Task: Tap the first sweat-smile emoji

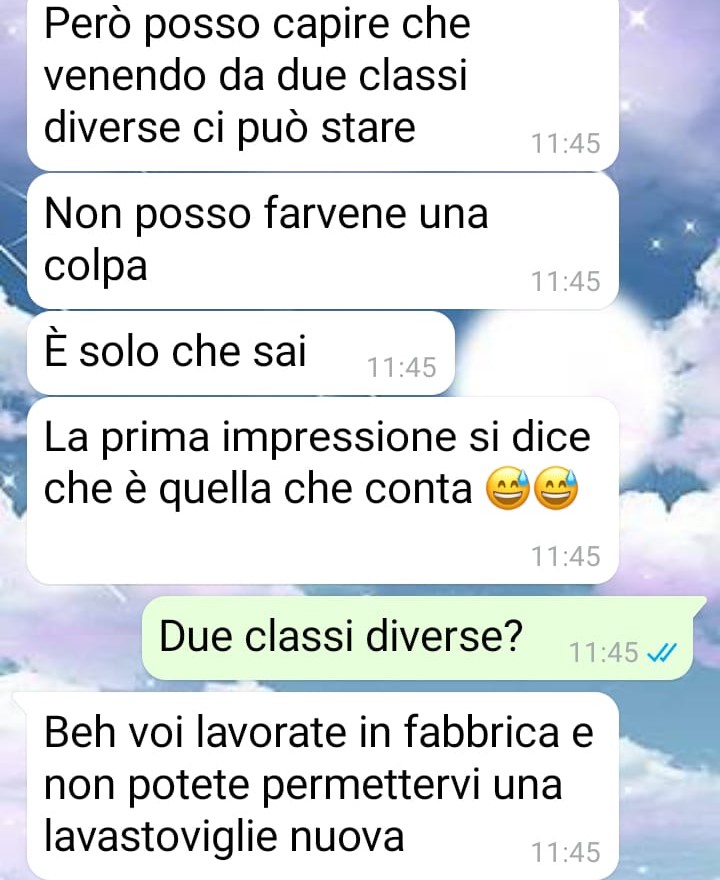Action: 507,488
